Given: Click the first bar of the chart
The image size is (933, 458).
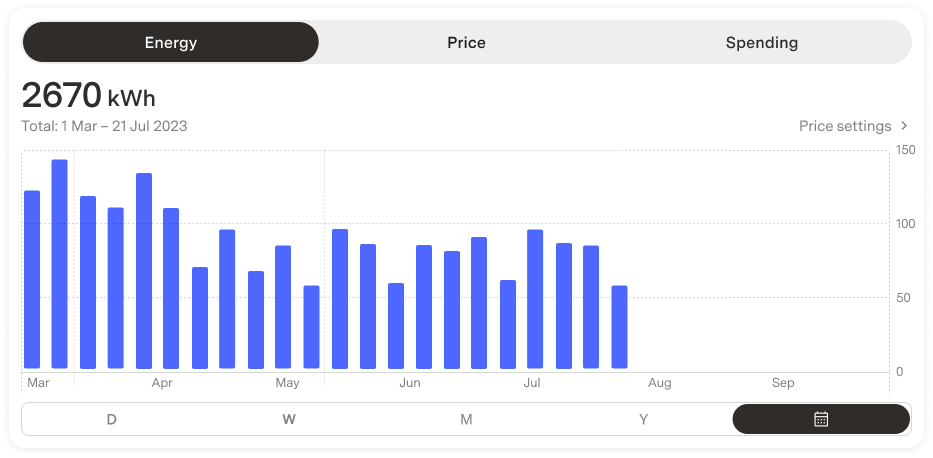Looking at the screenshot, I should [x=31, y=279].
